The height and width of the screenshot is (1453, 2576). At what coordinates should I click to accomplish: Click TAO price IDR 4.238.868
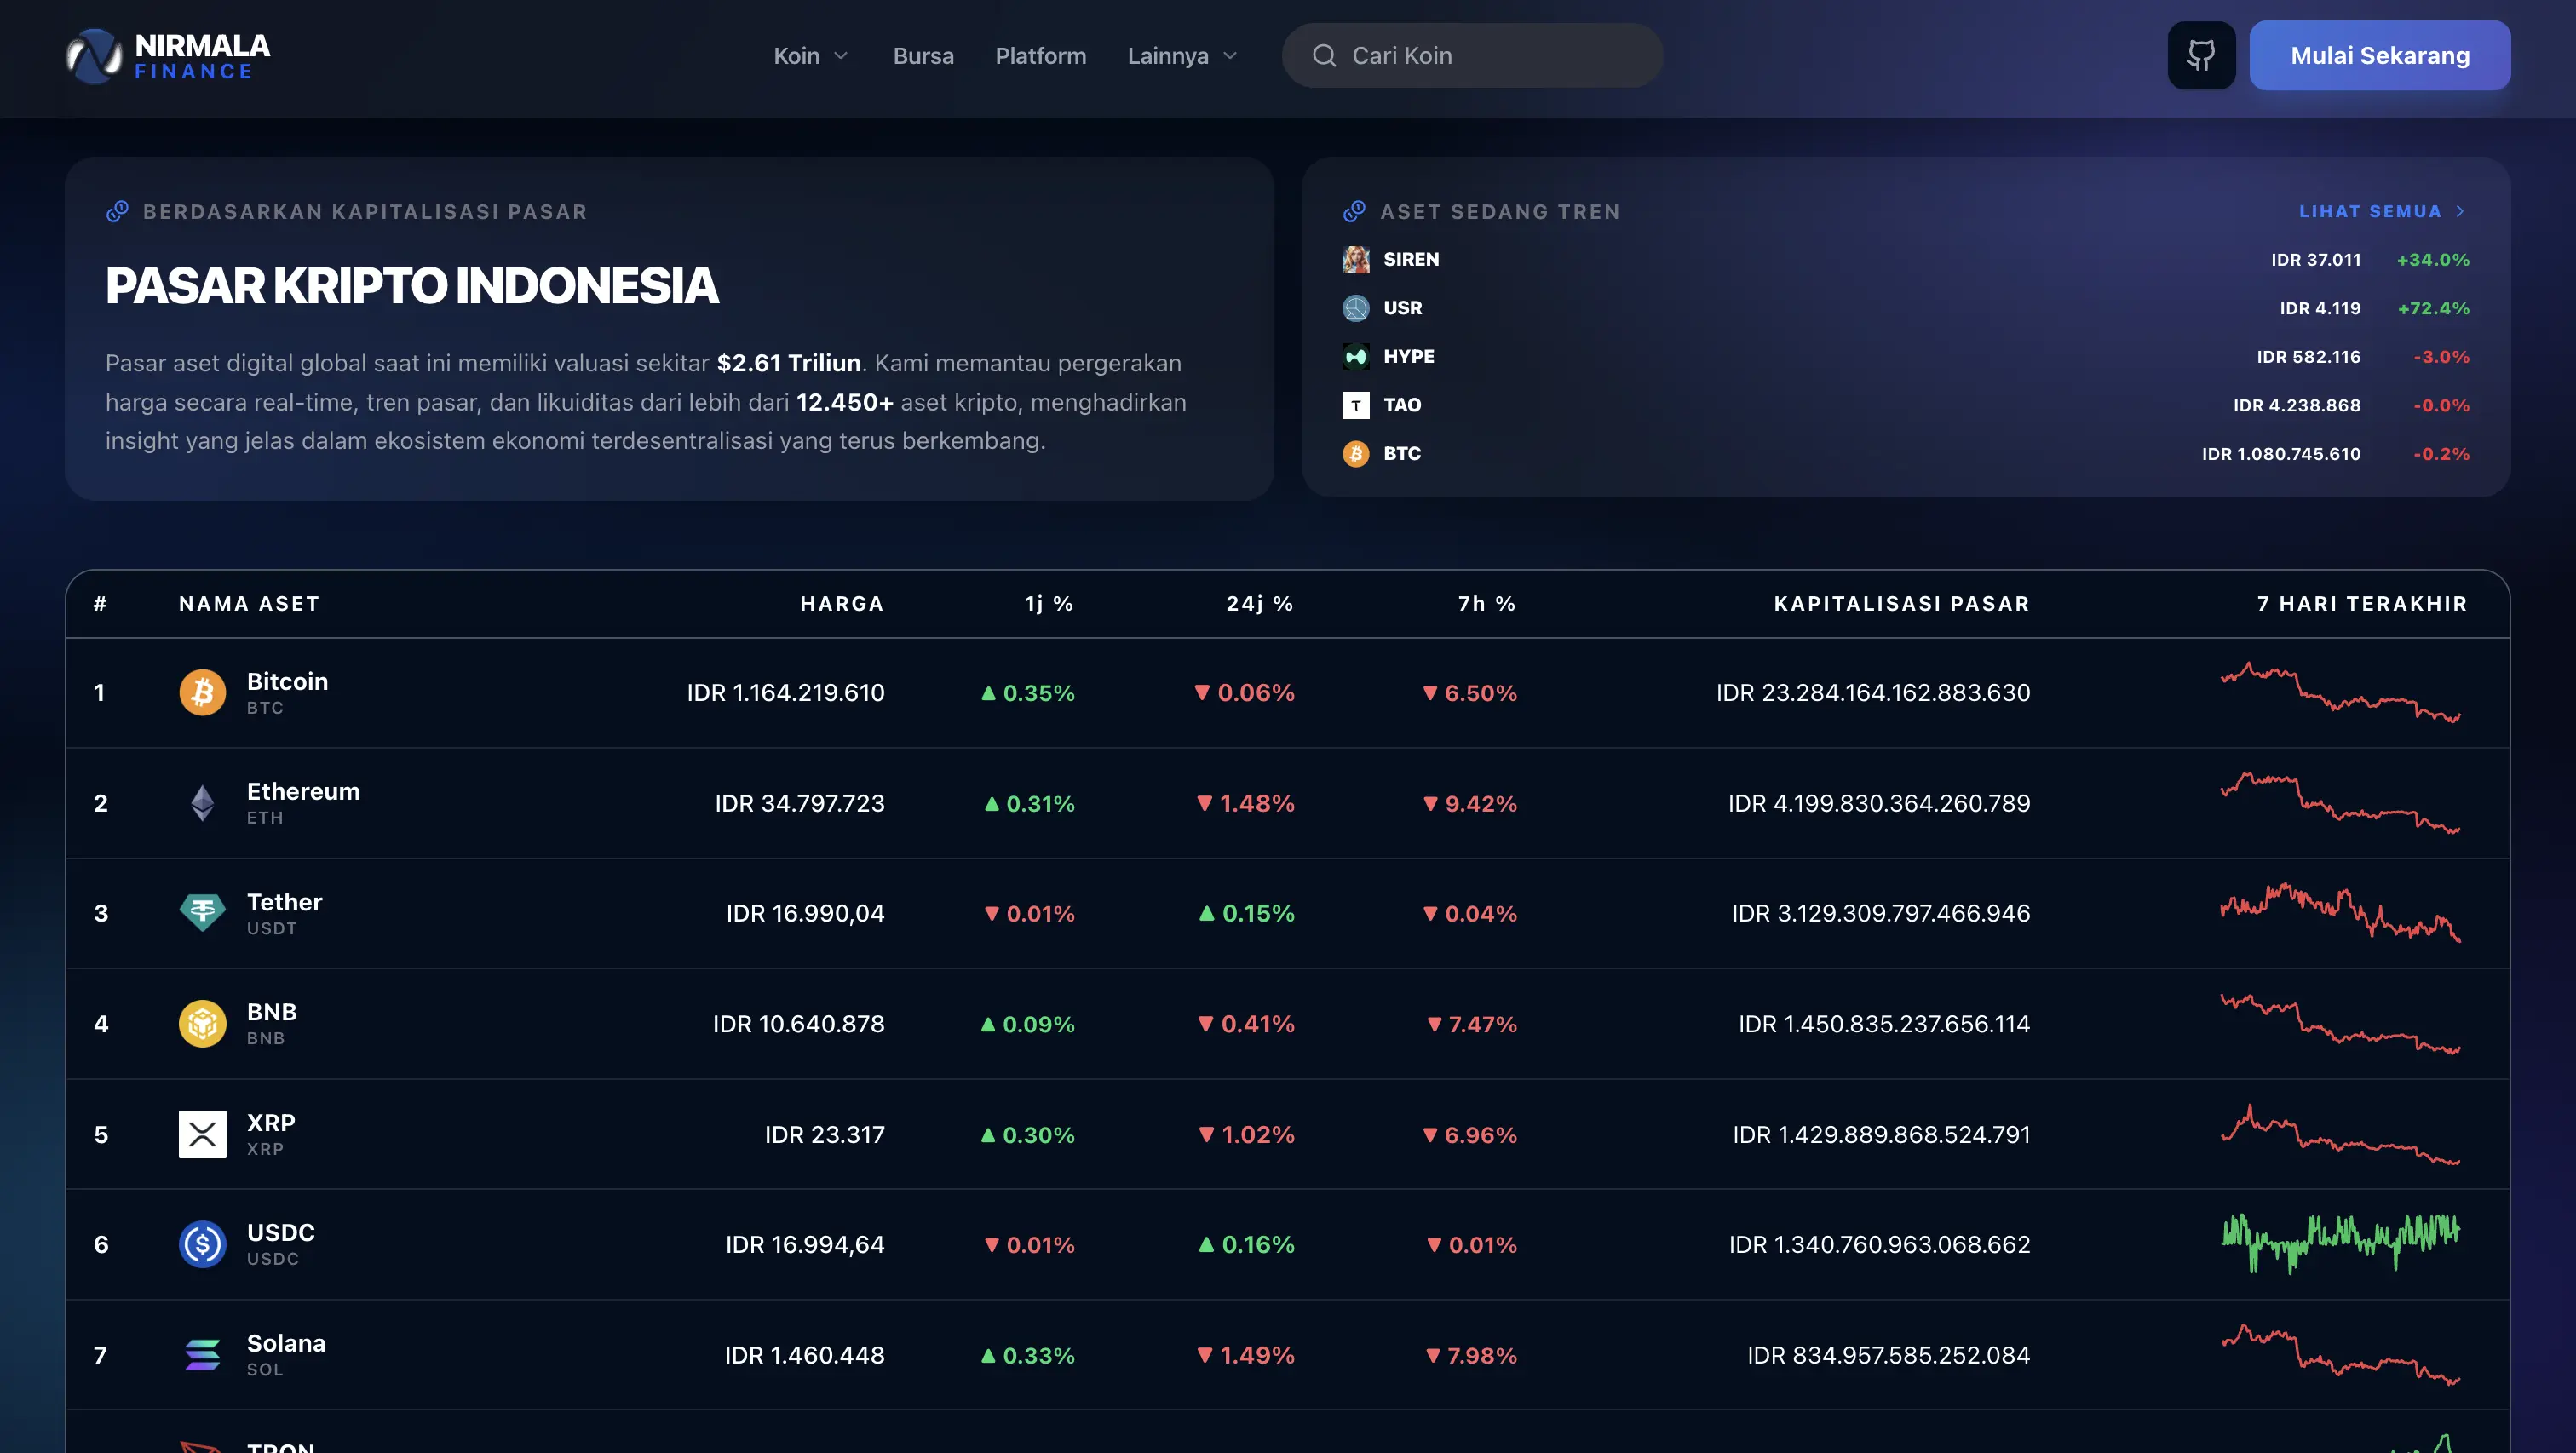pyautogui.click(x=2297, y=405)
